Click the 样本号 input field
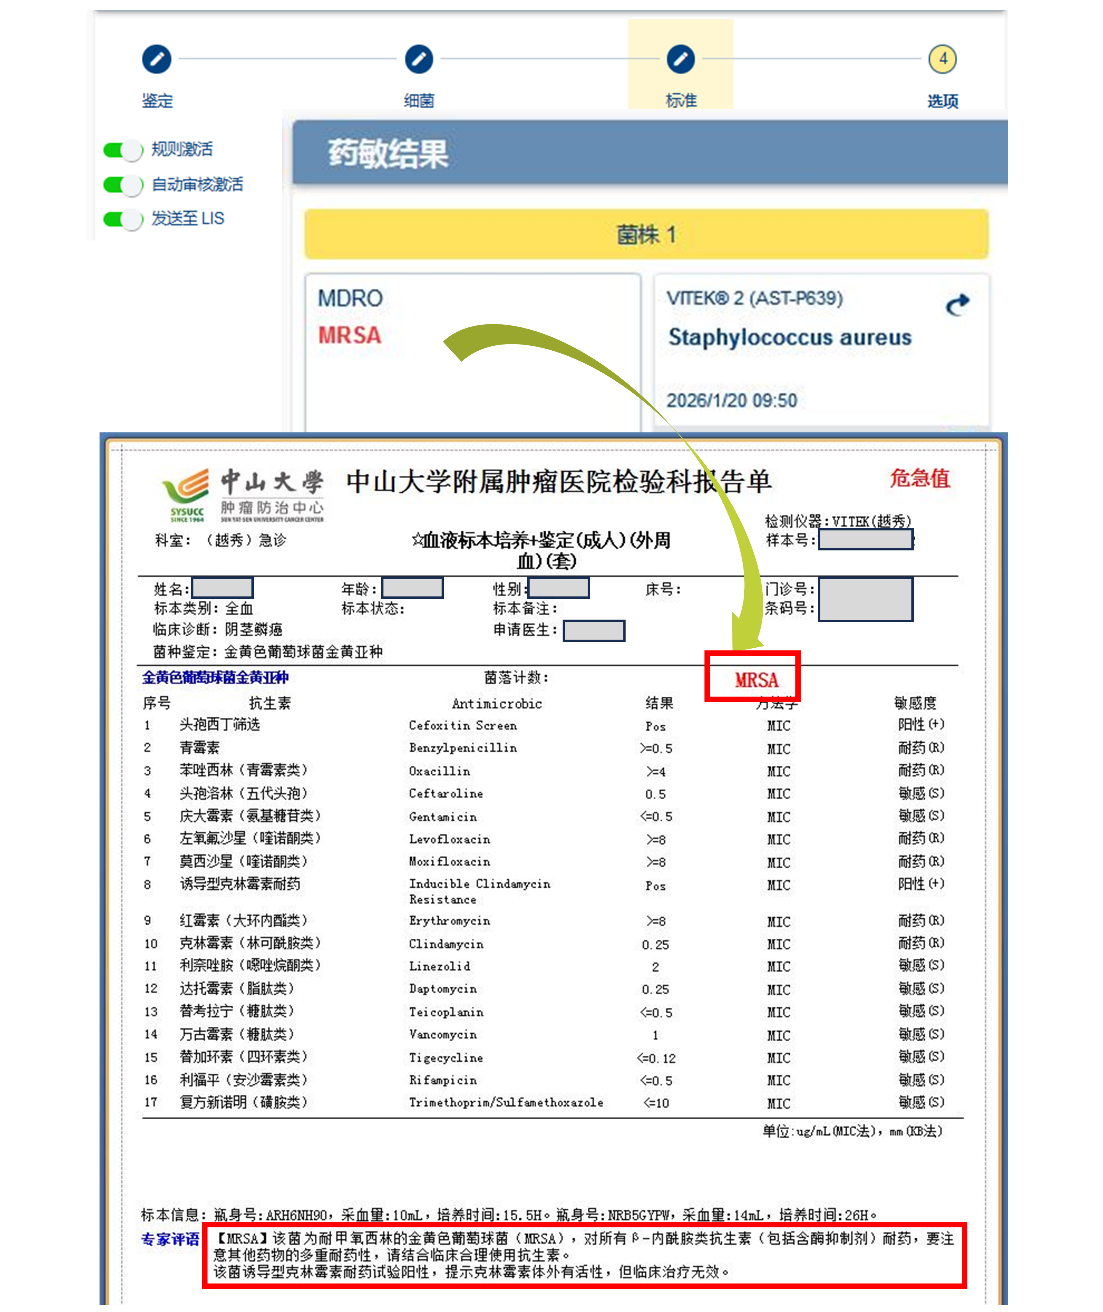This screenshot has height=1312, width=1103. (x=865, y=540)
